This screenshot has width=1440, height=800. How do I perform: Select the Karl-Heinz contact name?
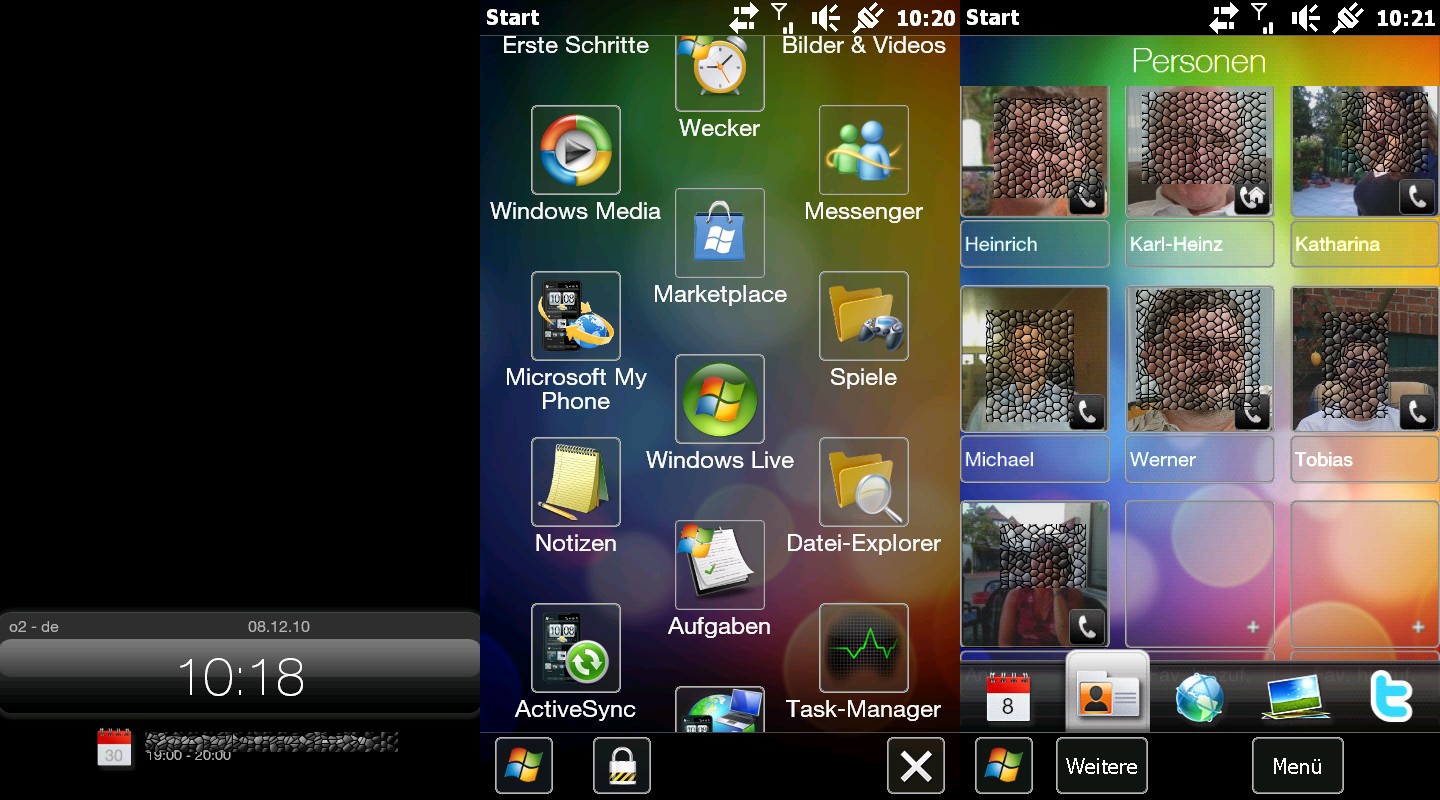click(1200, 244)
